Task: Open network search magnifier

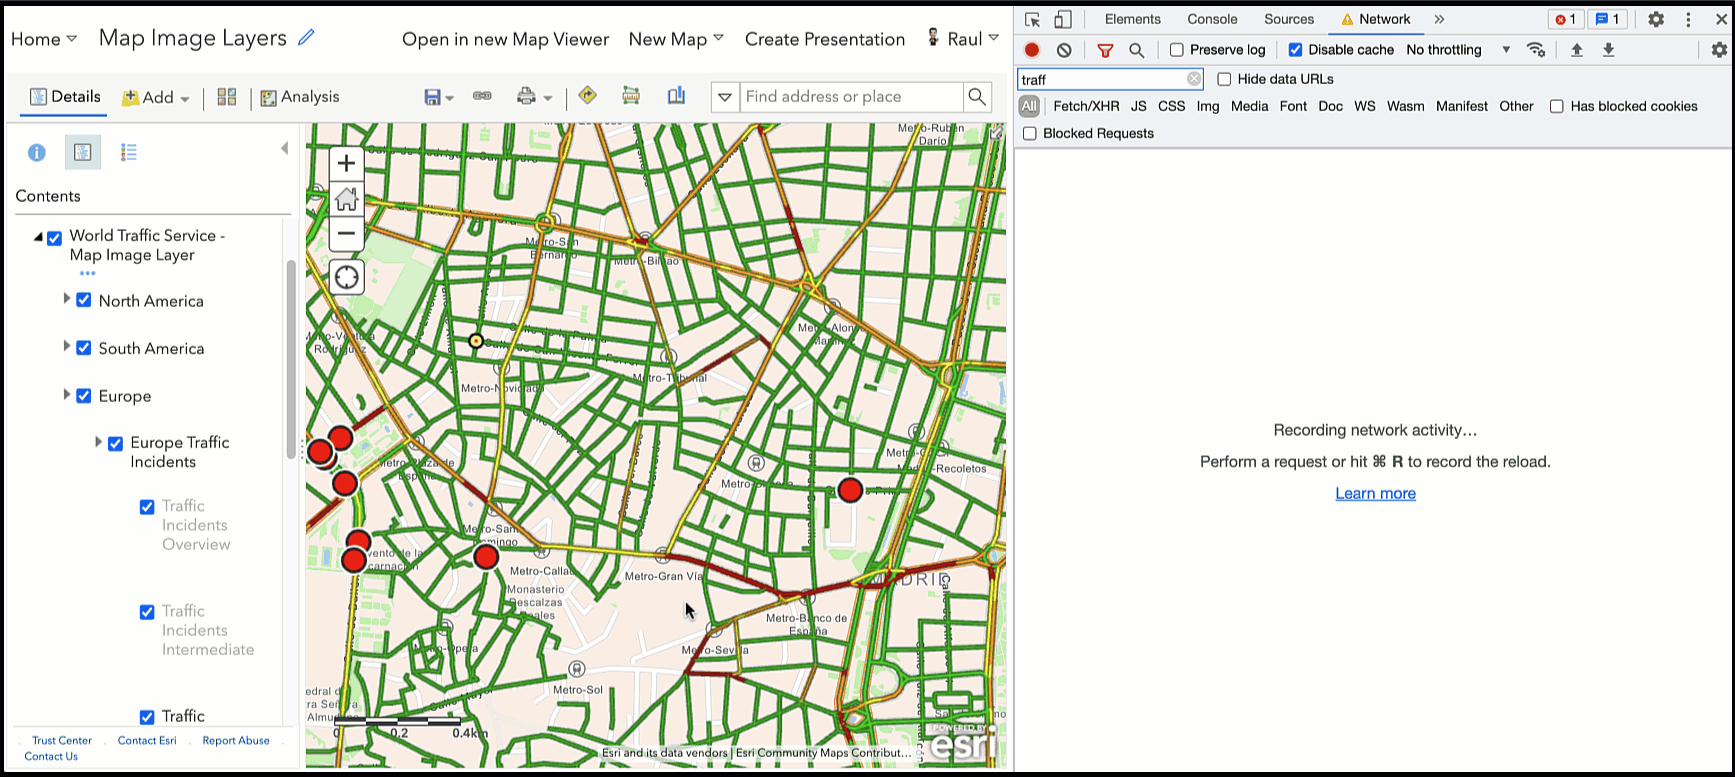Action: click(1137, 50)
